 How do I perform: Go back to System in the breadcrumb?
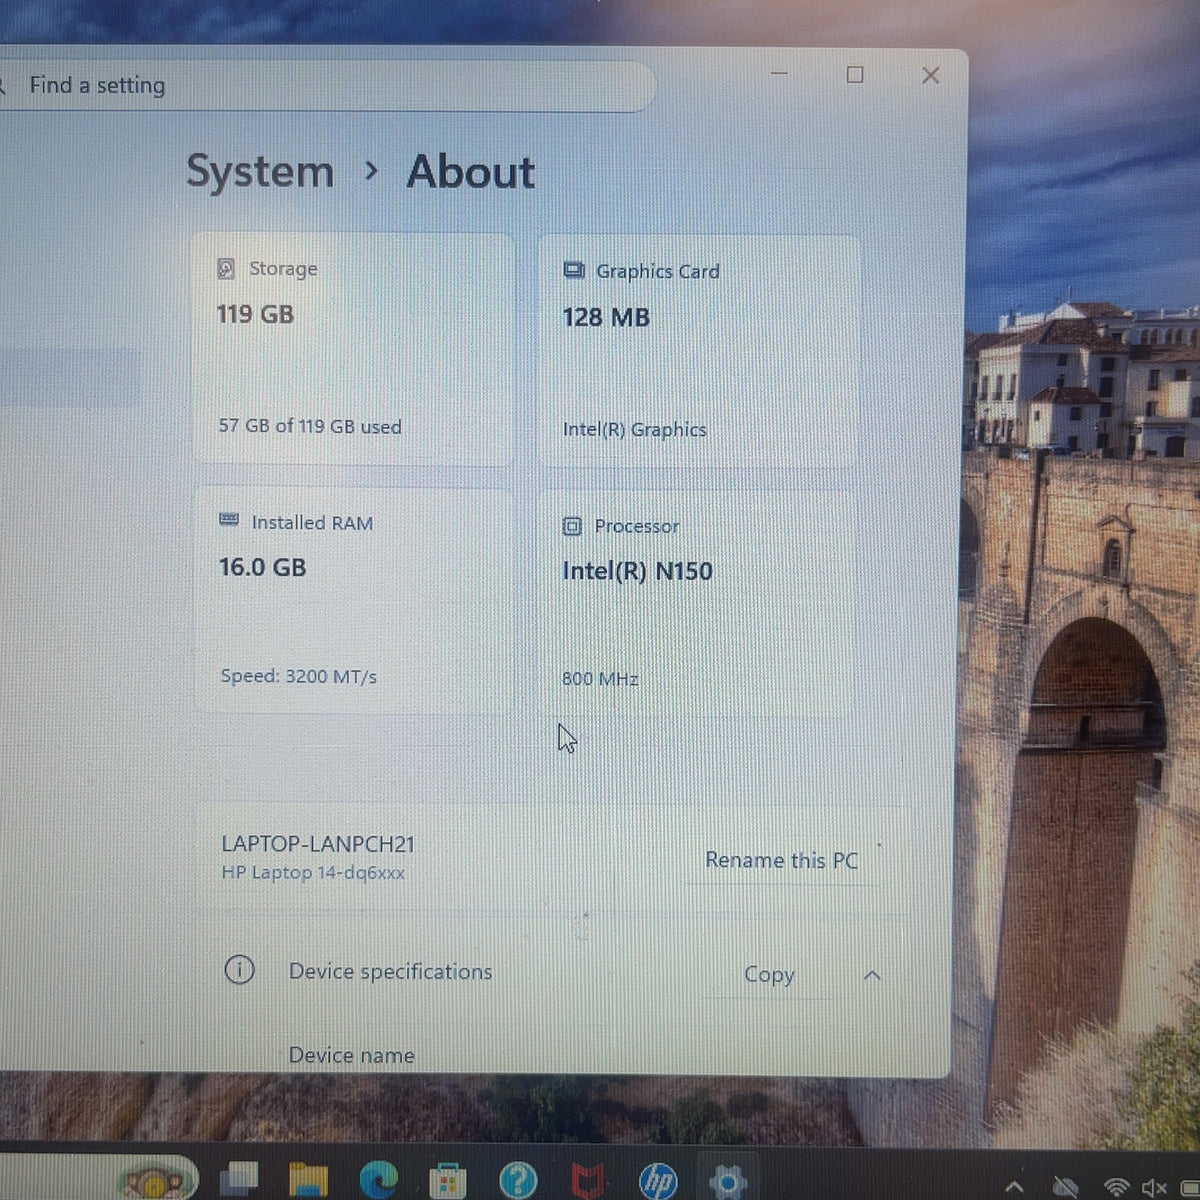pos(260,172)
